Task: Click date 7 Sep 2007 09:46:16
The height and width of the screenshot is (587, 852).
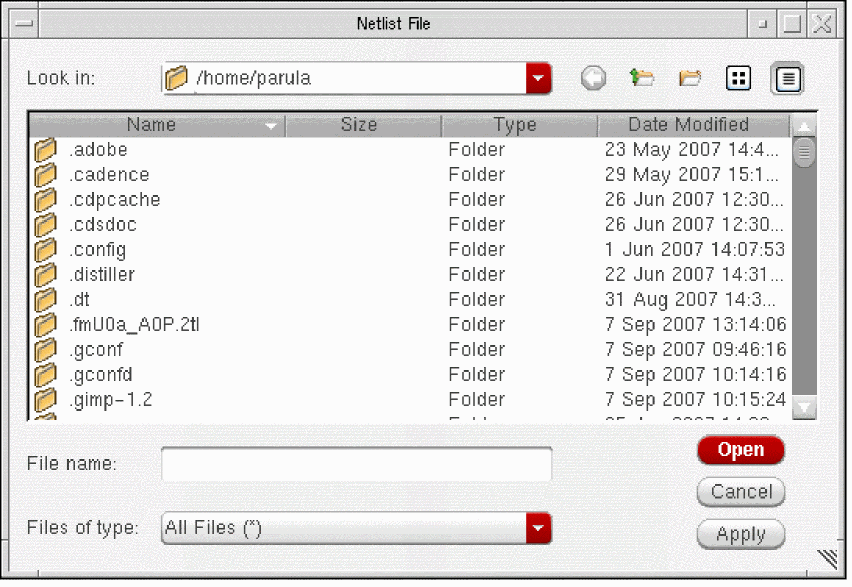Action: (x=696, y=349)
